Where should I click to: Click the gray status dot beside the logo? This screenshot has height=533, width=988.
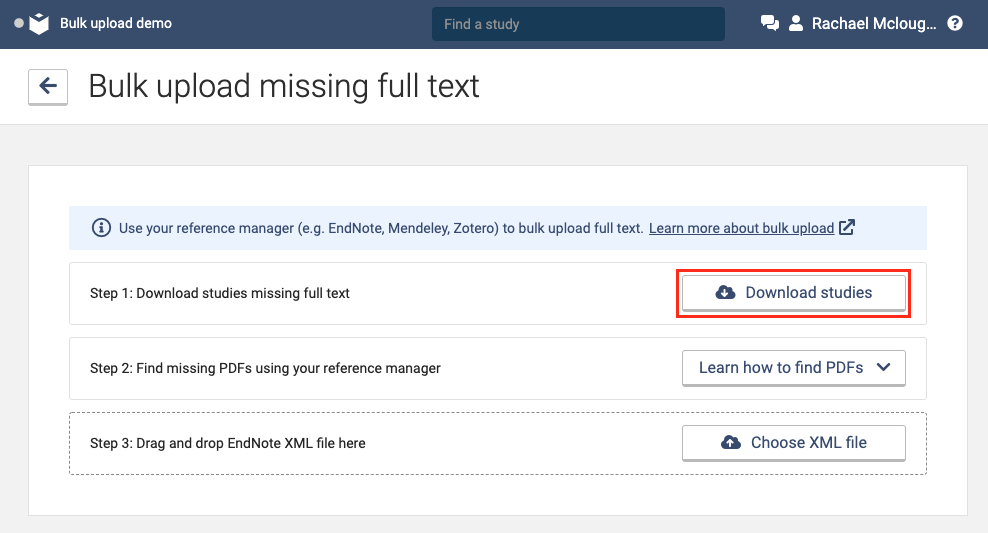coord(18,23)
